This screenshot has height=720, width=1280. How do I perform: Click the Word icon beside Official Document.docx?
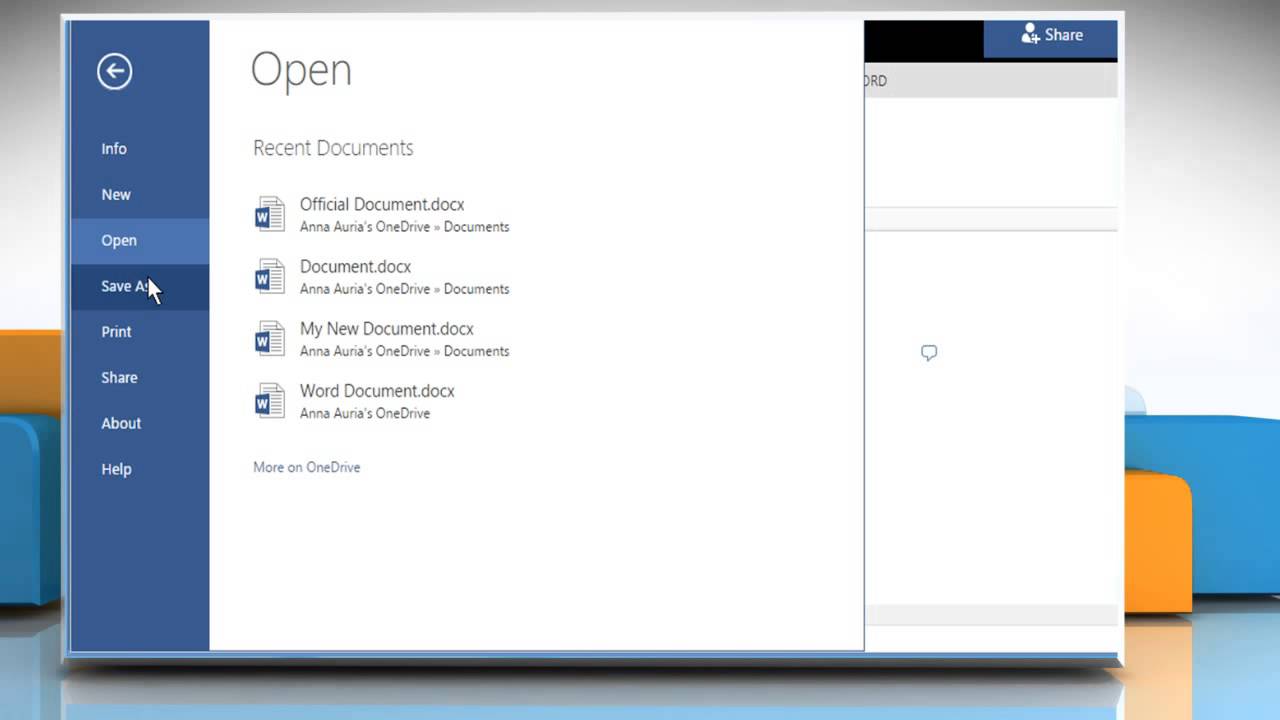(x=270, y=214)
